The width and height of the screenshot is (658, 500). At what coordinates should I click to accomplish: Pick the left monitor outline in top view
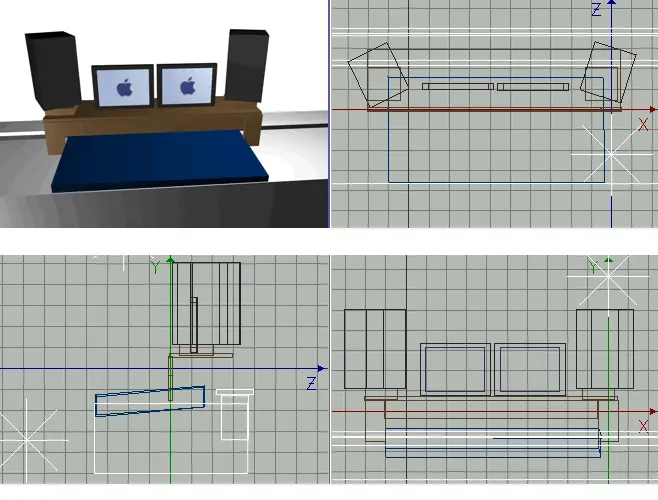(458, 86)
